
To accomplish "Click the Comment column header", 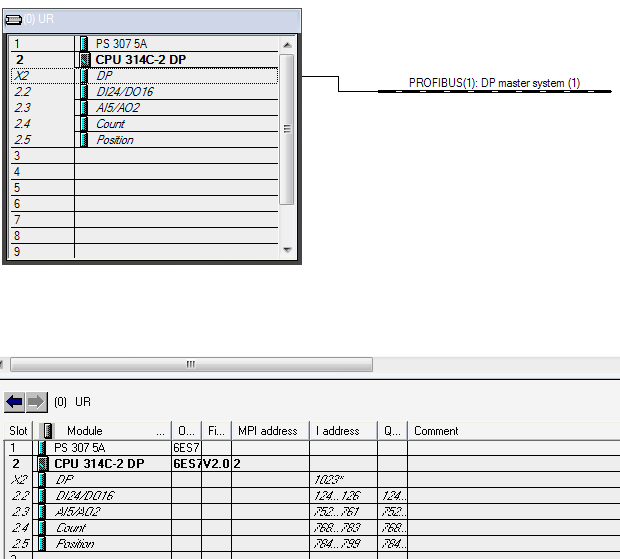I will [514, 431].
